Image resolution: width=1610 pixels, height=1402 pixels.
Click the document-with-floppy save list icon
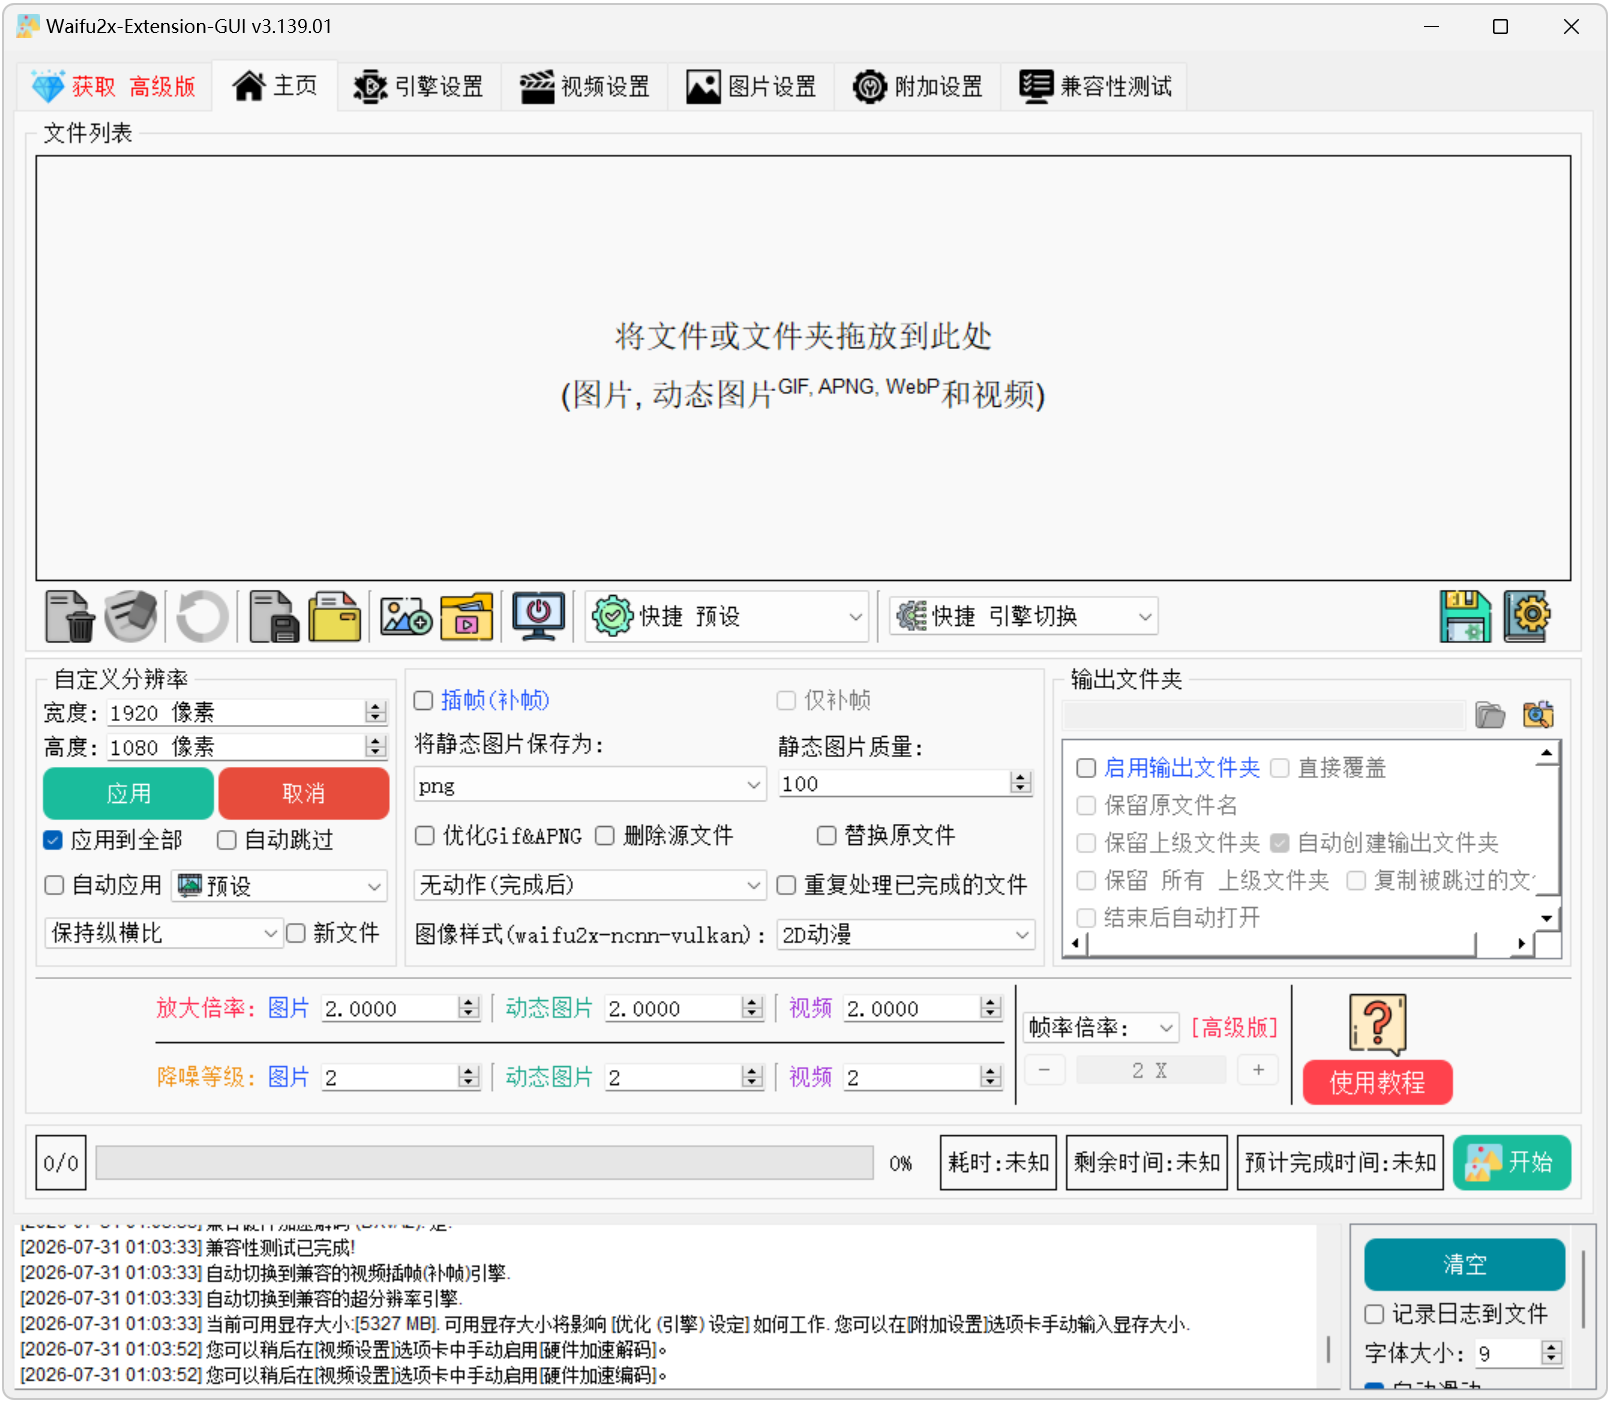coord(274,616)
